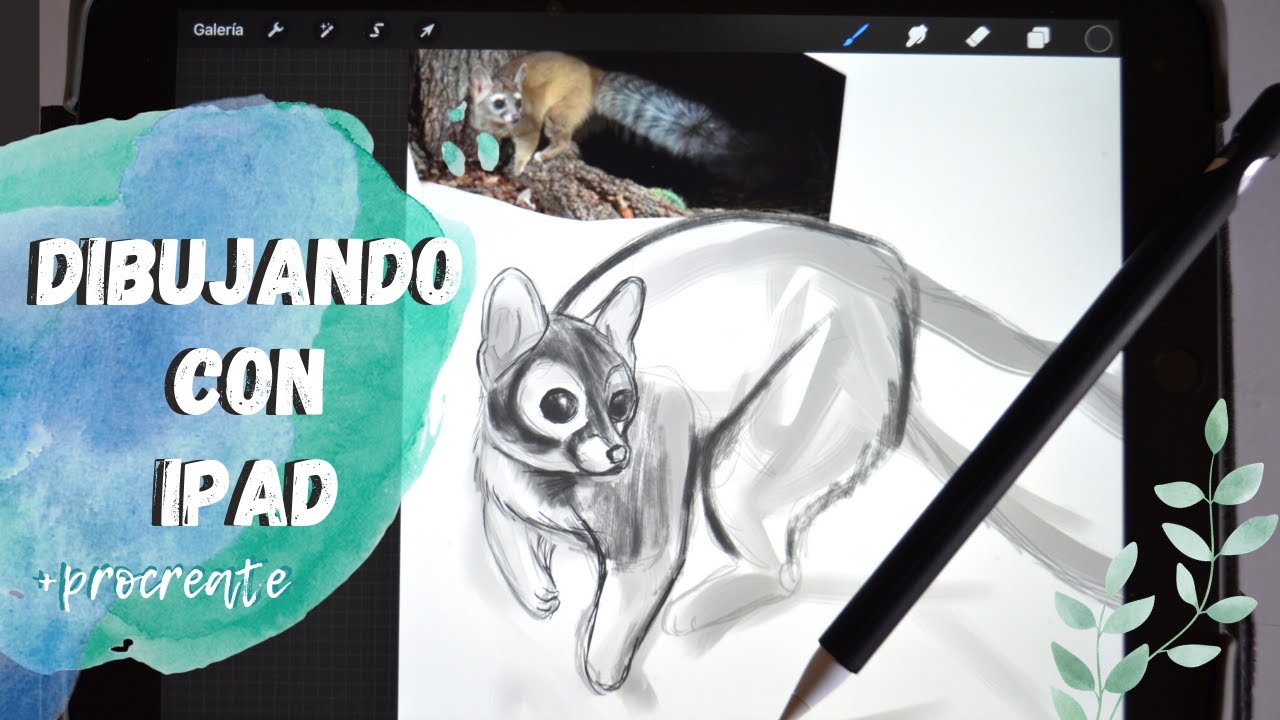This screenshot has height=720, width=1280.
Task: Activate the Selection S-shaped tool
Action: coord(377,30)
